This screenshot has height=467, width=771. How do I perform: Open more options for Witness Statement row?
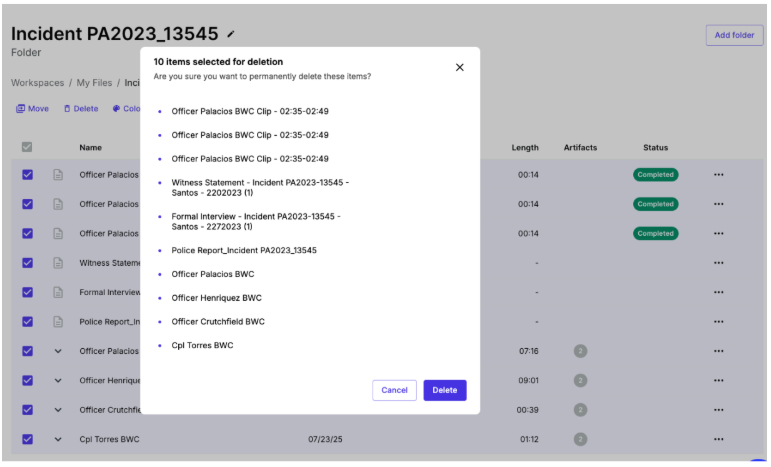pos(718,263)
